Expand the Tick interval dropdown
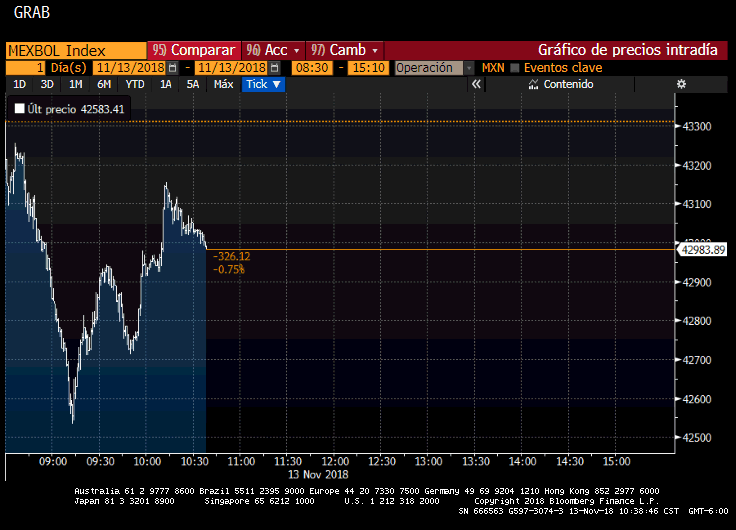 pyautogui.click(x=264, y=84)
